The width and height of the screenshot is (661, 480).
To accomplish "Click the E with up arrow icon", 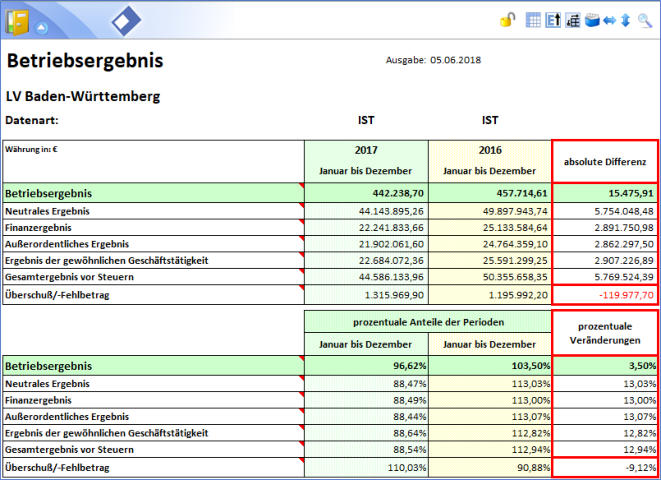I will (553, 20).
